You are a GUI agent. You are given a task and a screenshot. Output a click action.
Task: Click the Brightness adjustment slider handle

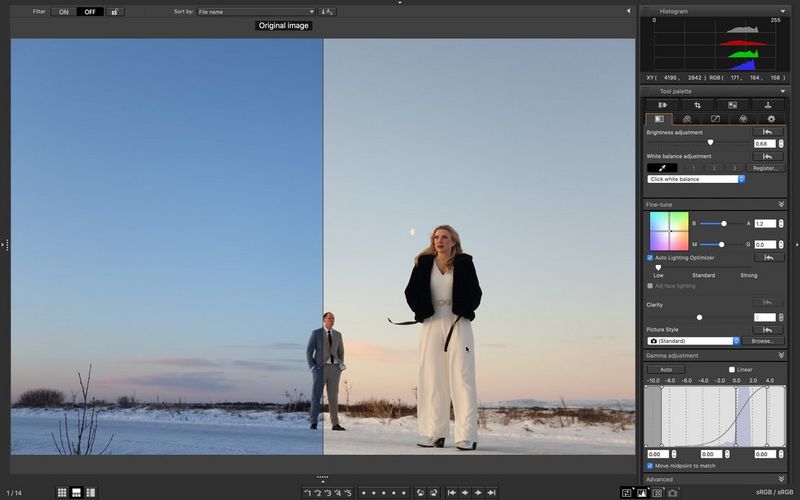point(710,143)
